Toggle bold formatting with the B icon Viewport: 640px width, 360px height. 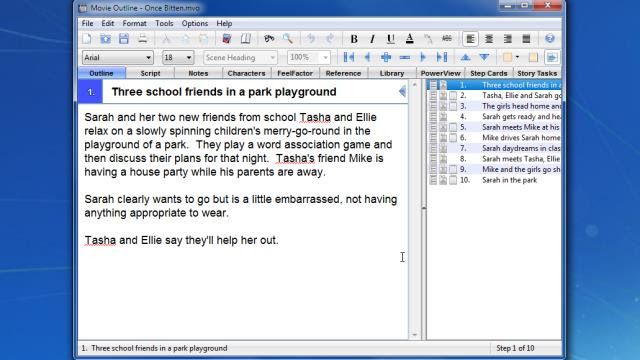(x=354, y=39)
